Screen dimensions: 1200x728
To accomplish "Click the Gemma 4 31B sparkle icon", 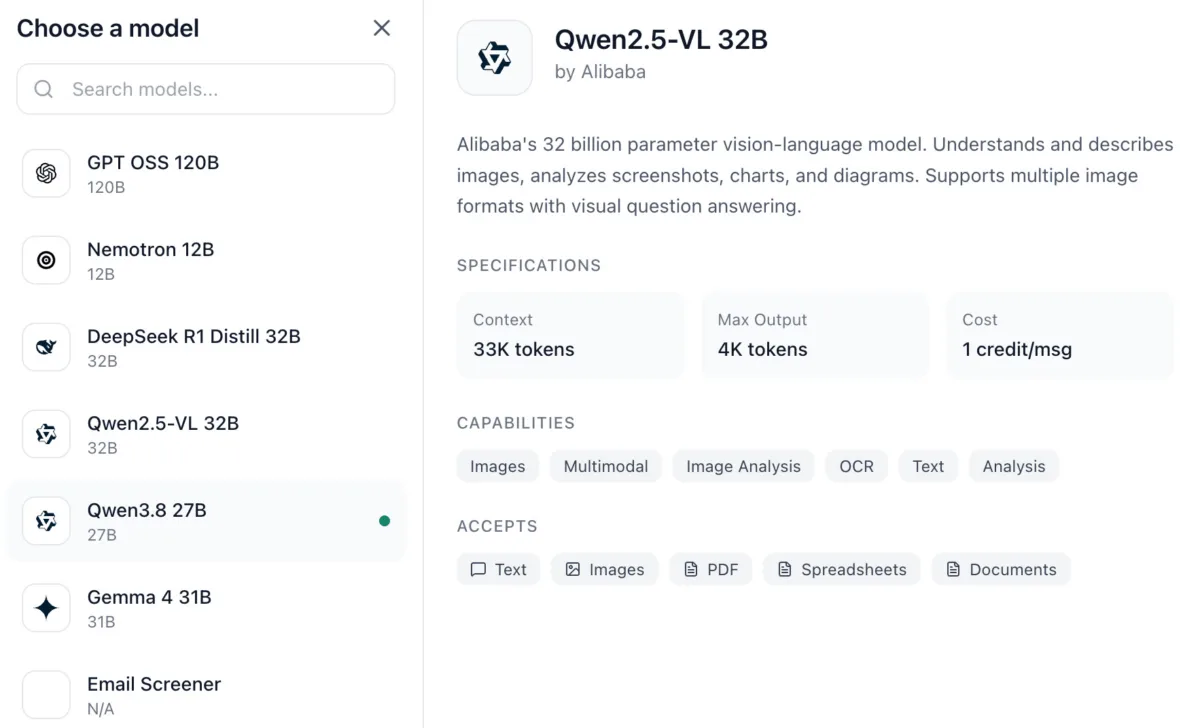I will pyautogui.click(x=46, y=608).
